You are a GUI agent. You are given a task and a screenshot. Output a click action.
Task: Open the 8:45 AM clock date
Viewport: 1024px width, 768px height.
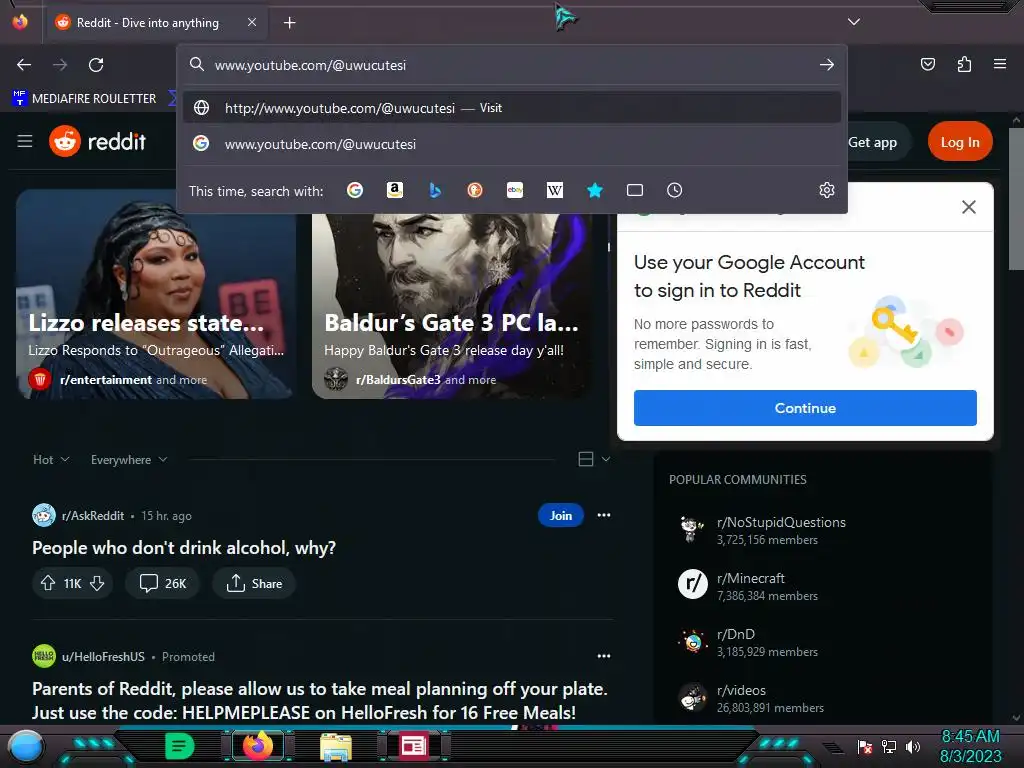tap(970, 746)
